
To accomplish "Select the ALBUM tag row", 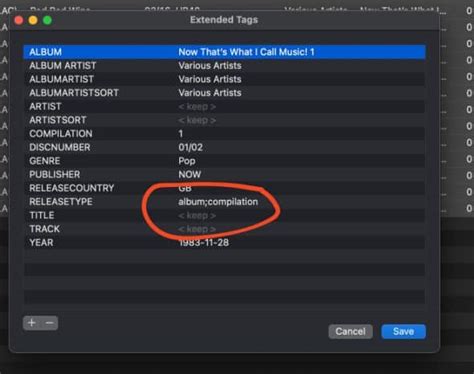I will click(x=224, y=52).
